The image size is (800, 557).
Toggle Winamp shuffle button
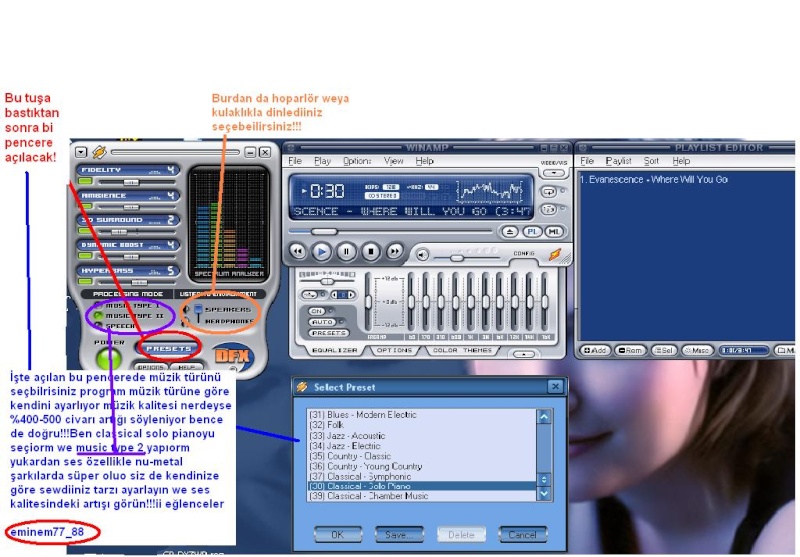point(549,210)
